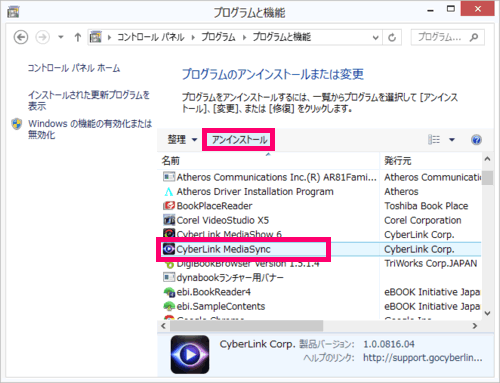Expand the address bar history dropdown
The width and height of the screenshot is (500, 383).
[x=375, y=37]
